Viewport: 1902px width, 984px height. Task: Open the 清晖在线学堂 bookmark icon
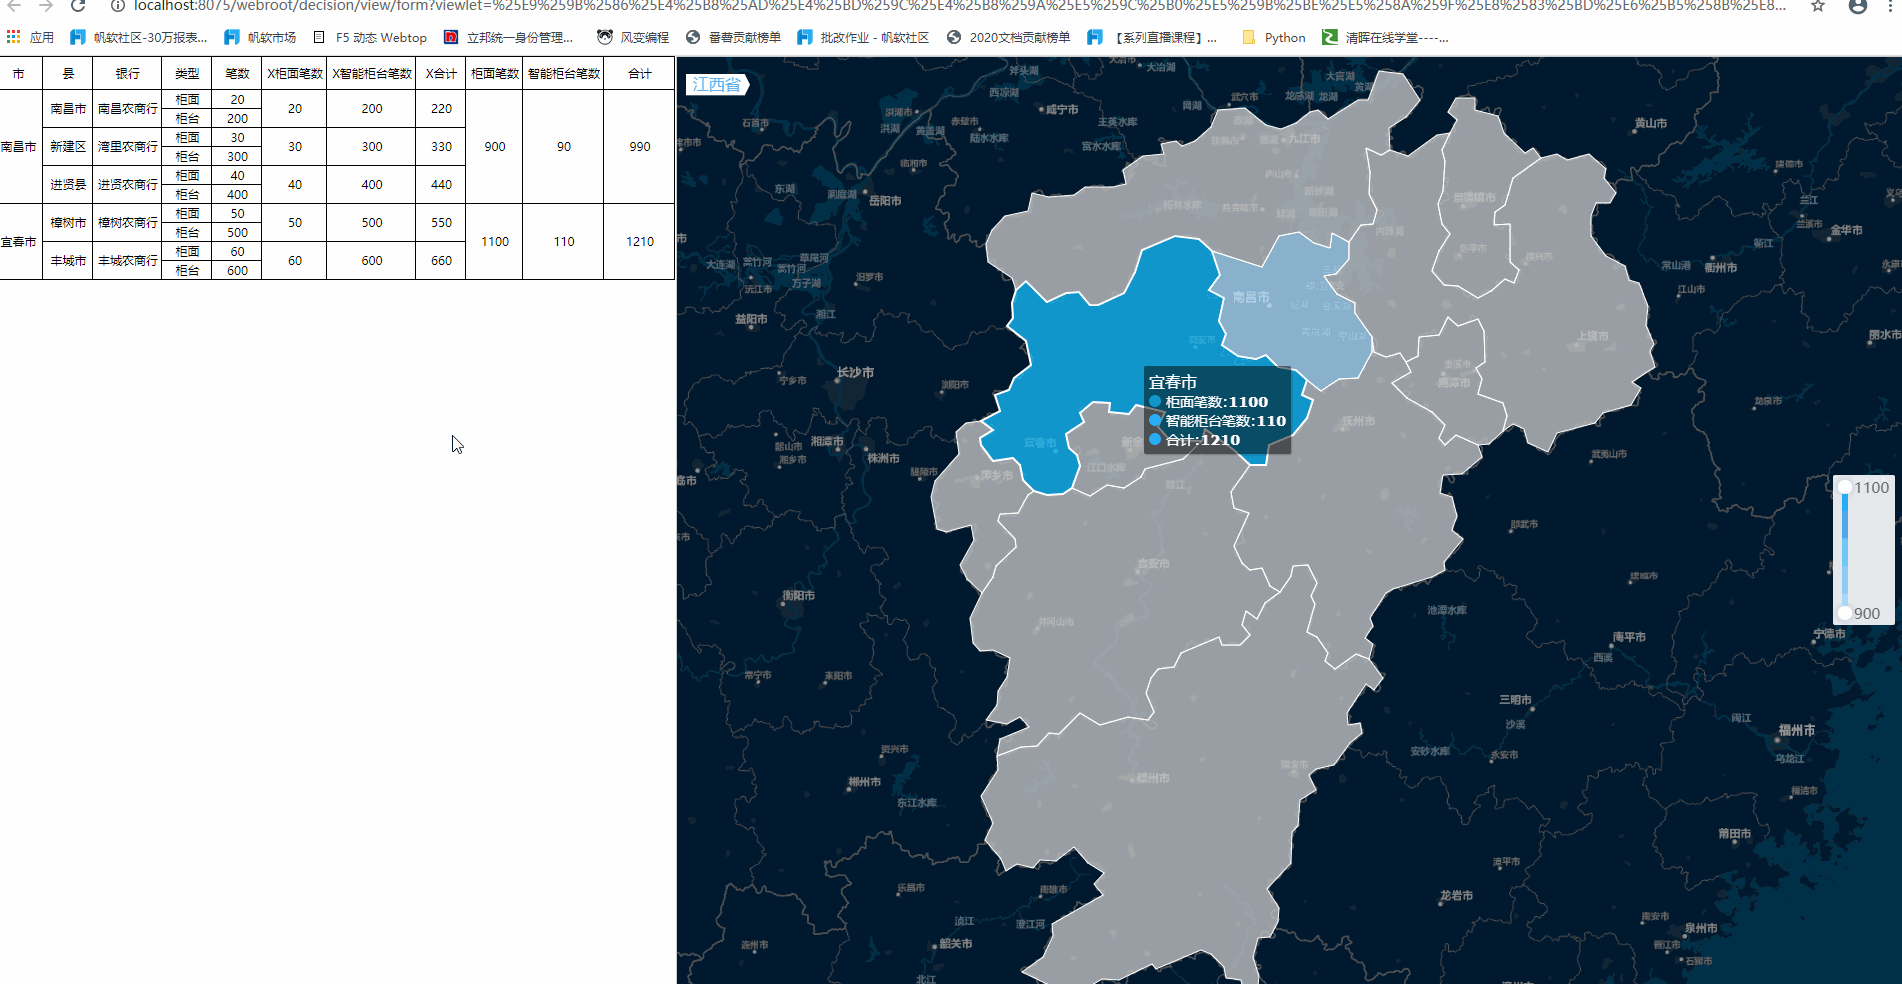1330,37
